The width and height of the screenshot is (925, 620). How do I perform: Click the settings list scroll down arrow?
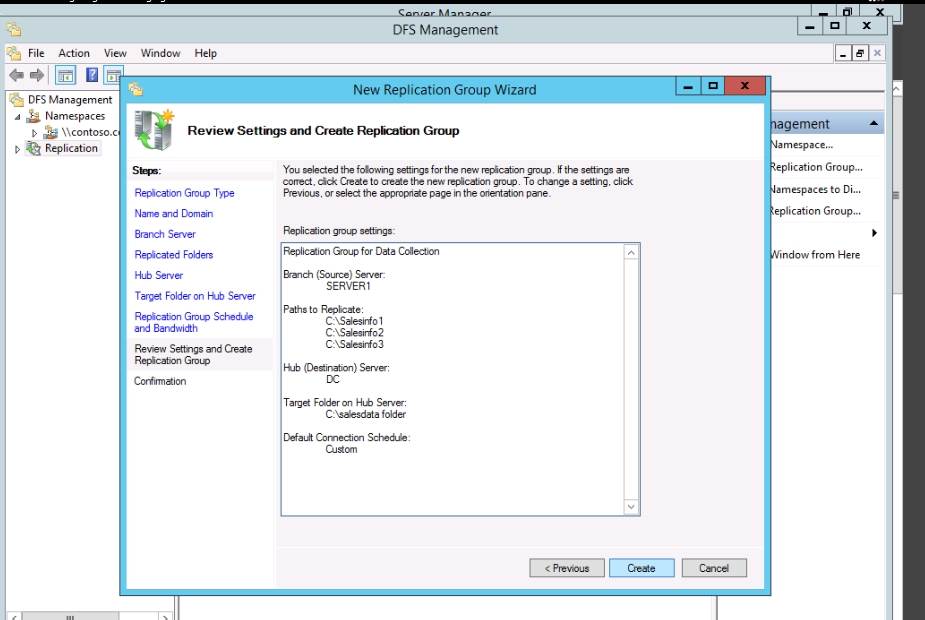pos(631,507)
